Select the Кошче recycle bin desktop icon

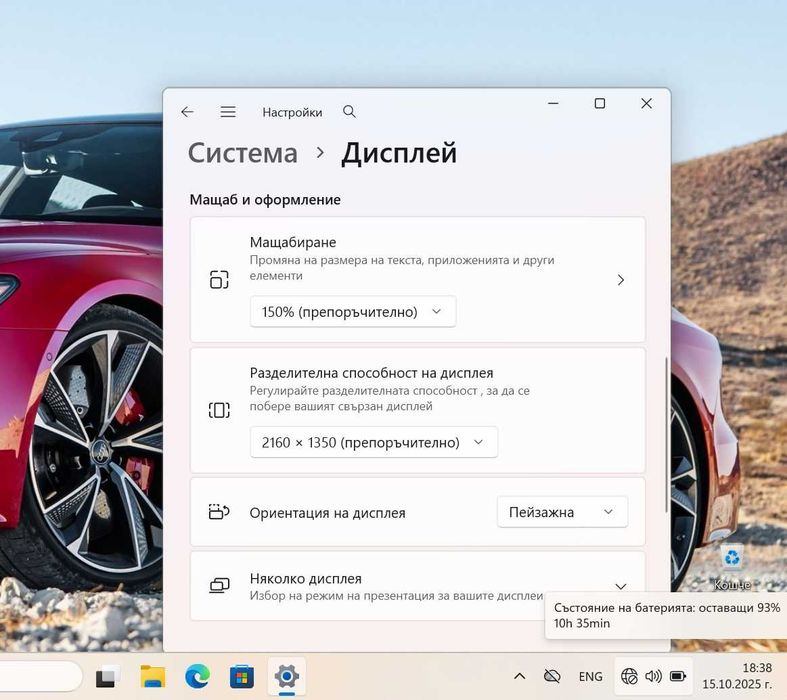point(732,568)
